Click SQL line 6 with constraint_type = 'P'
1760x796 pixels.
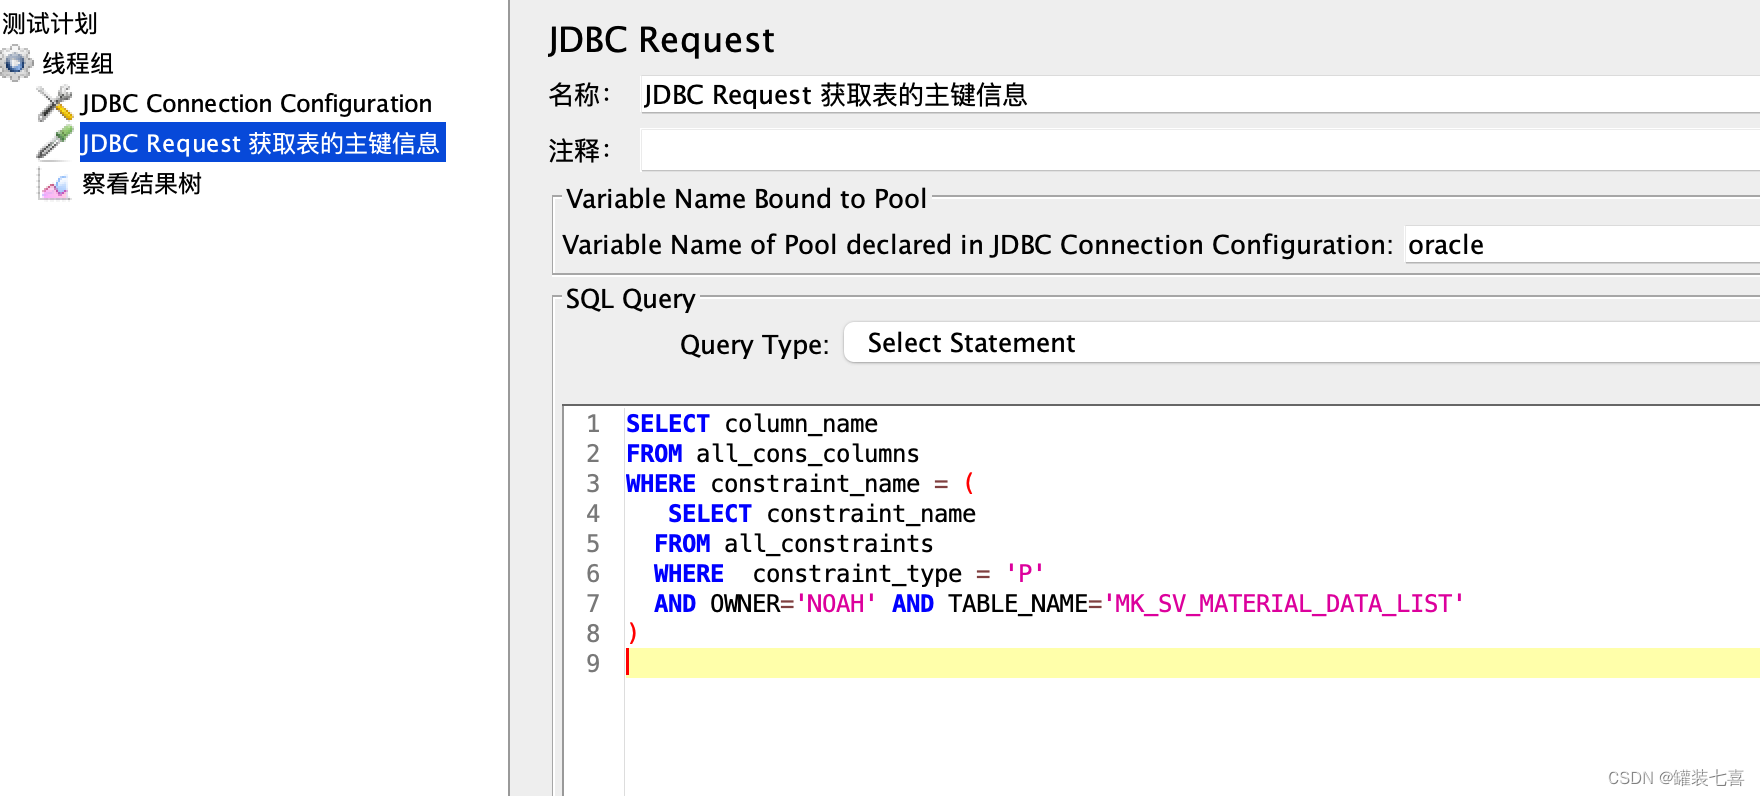click(849, 574)
